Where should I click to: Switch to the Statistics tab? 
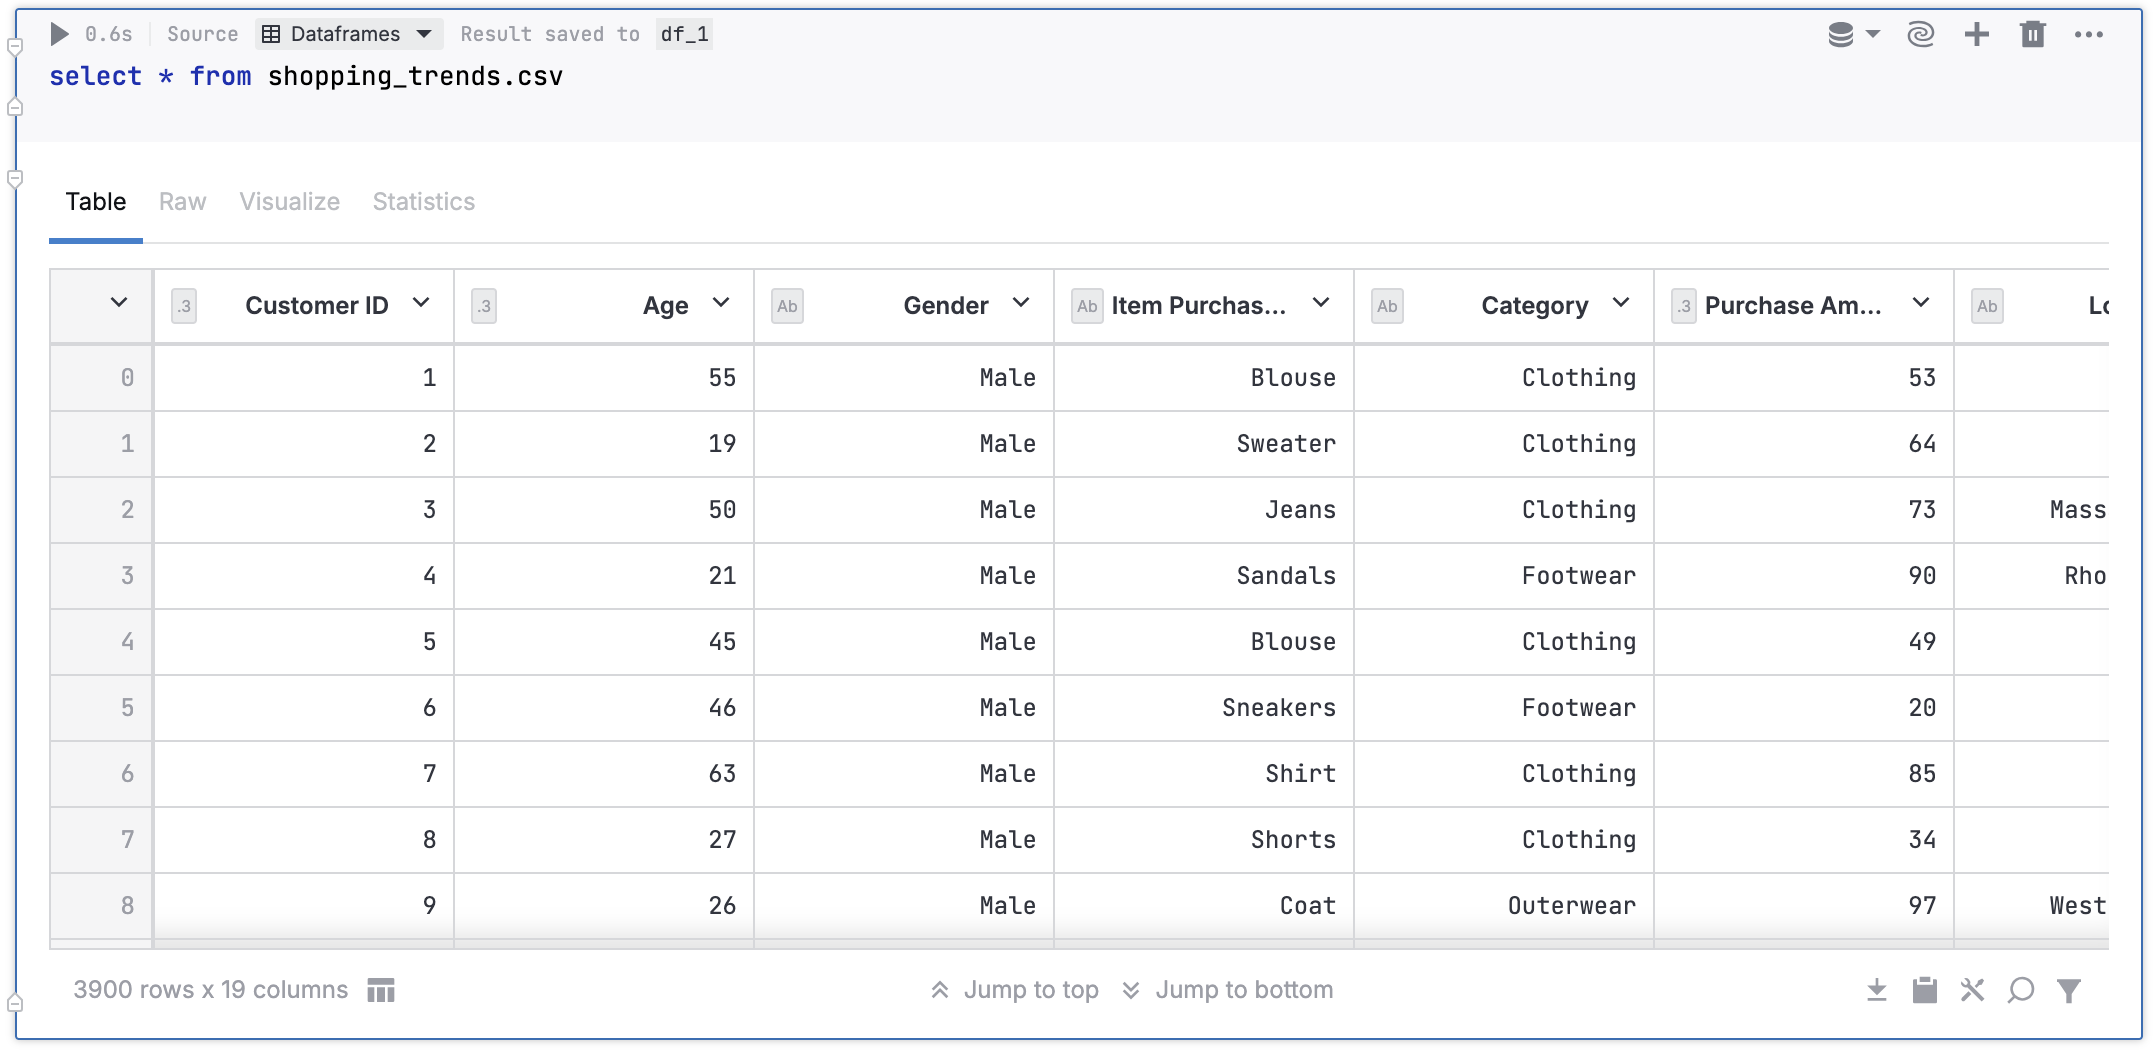pos(423,202)
